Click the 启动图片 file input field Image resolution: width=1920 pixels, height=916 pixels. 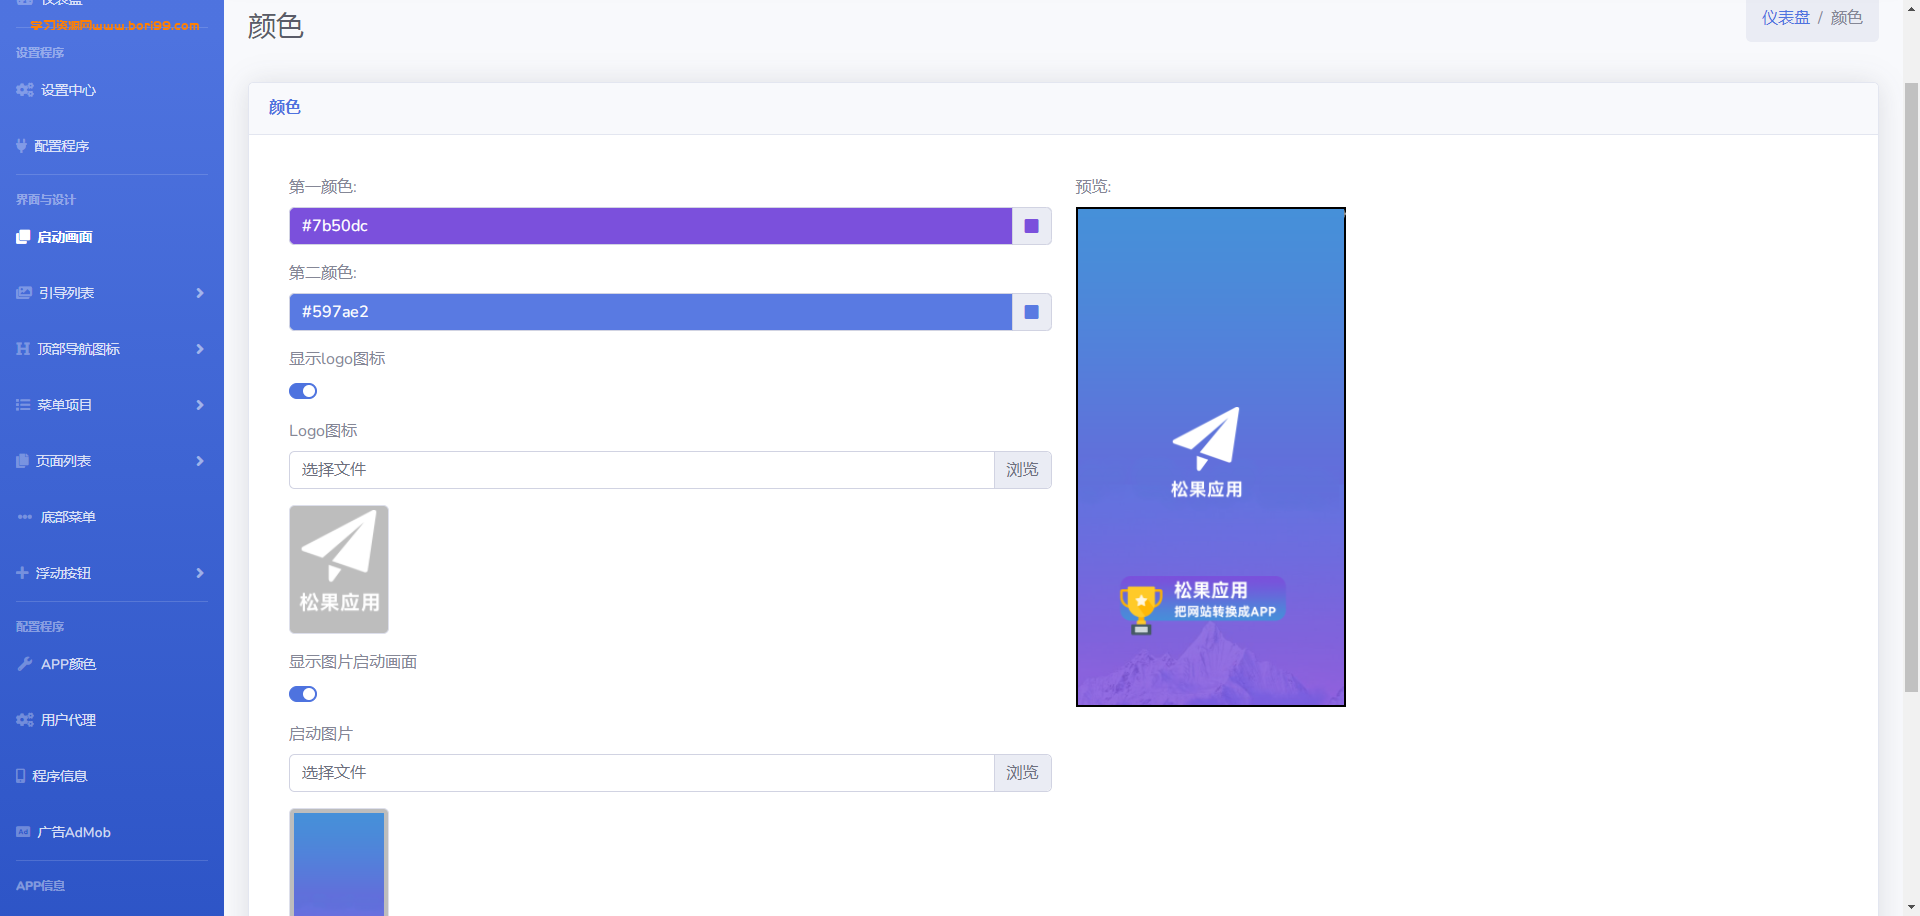[641, 773]
